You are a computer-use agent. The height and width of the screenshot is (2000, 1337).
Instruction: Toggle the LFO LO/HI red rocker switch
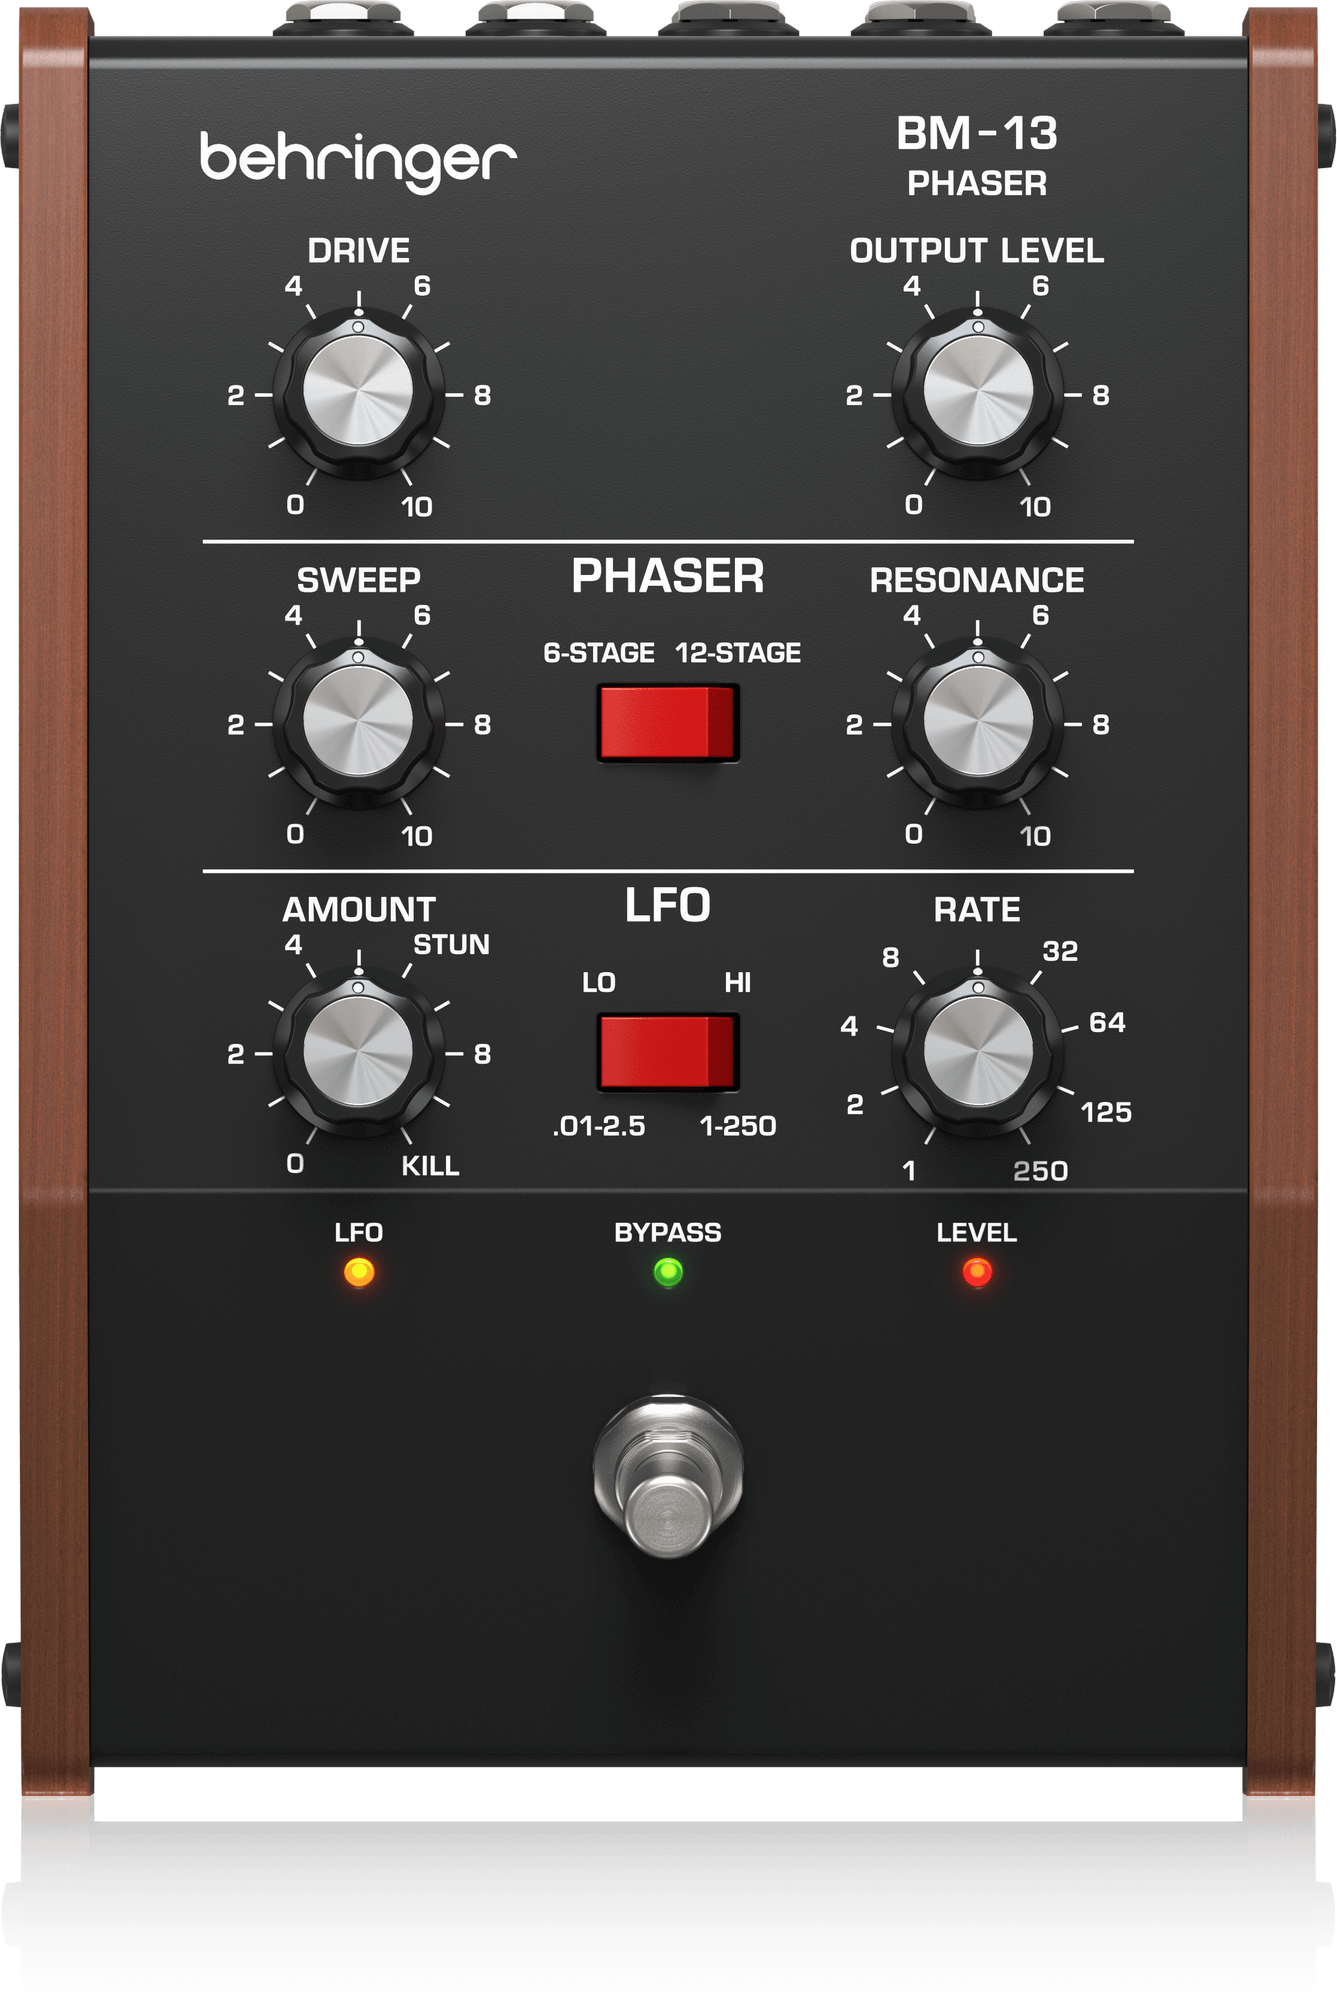667,1052
